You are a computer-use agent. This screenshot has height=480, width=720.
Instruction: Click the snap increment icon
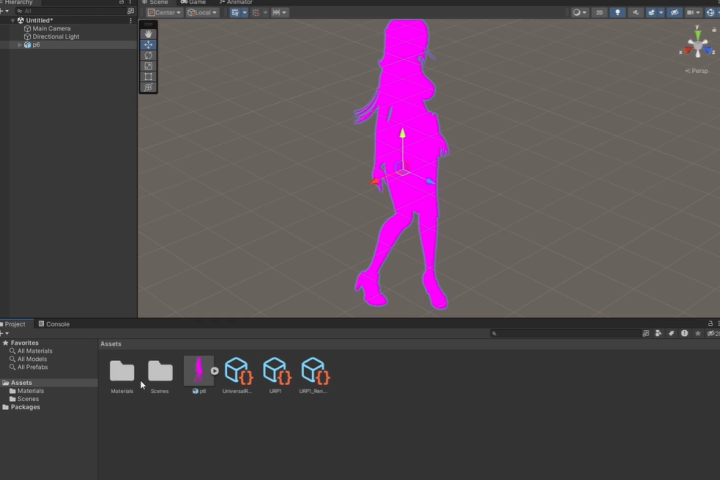tap(276, 12)
